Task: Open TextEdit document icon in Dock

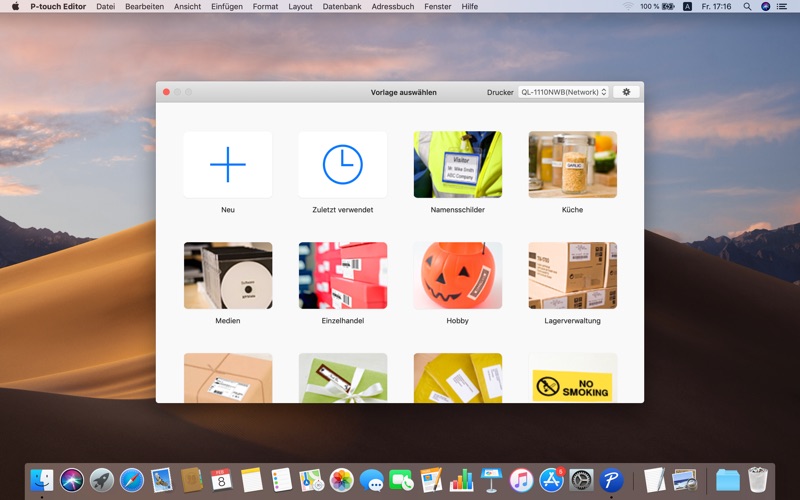Action: (655, 480)
